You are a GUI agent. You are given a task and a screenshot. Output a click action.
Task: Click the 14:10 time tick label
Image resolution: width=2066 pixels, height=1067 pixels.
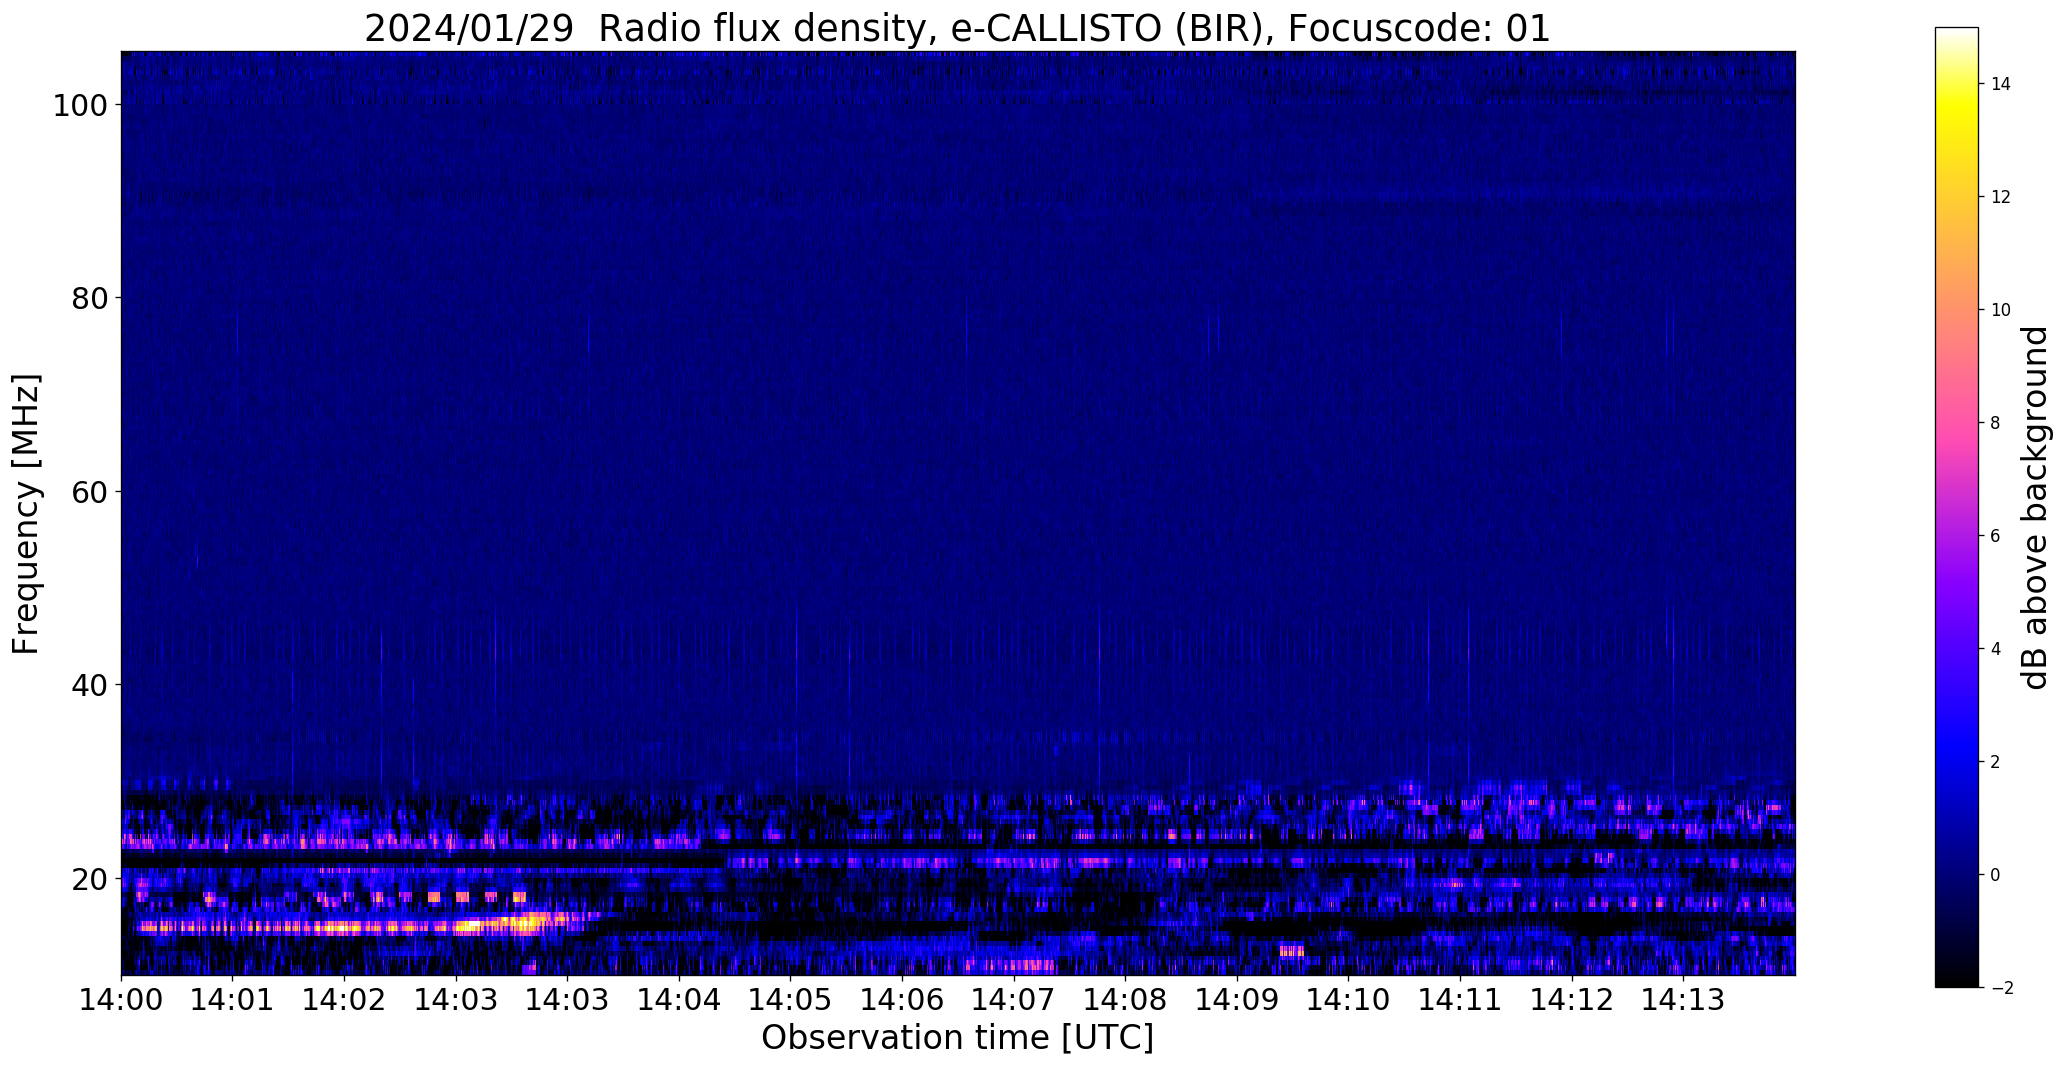pos(1348,999)
